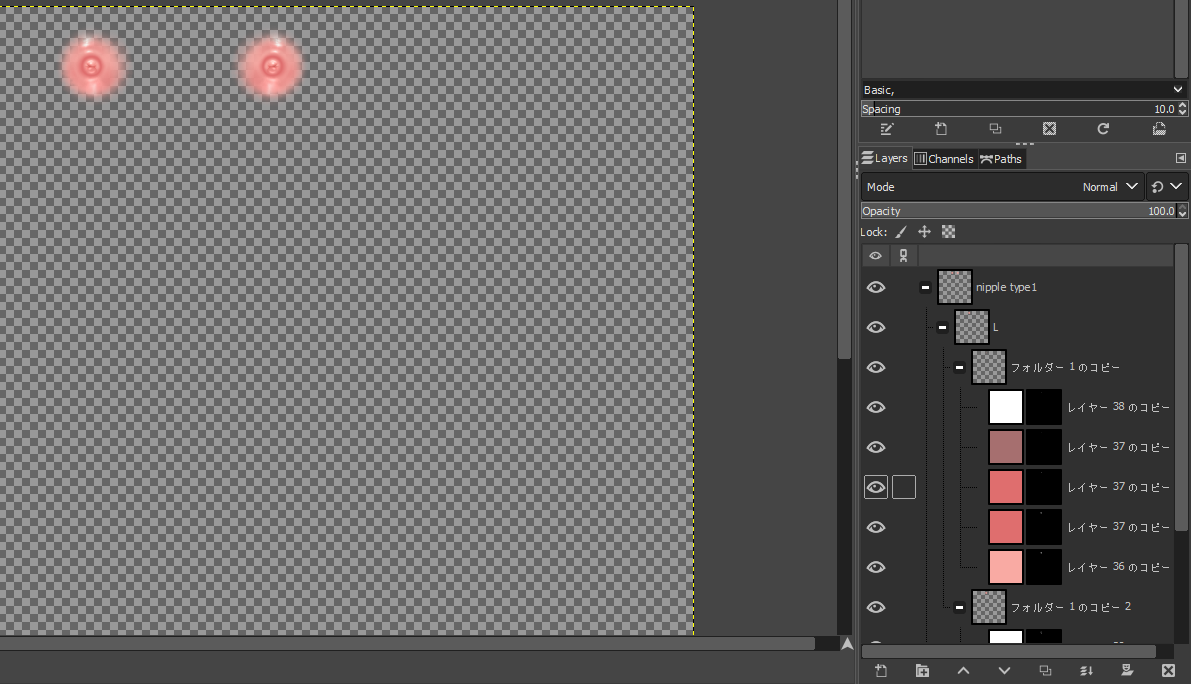This screenshot has height=684, width=1191.
Task: Collapse the フォルダー 1 のコピー group
Action: 959,367
